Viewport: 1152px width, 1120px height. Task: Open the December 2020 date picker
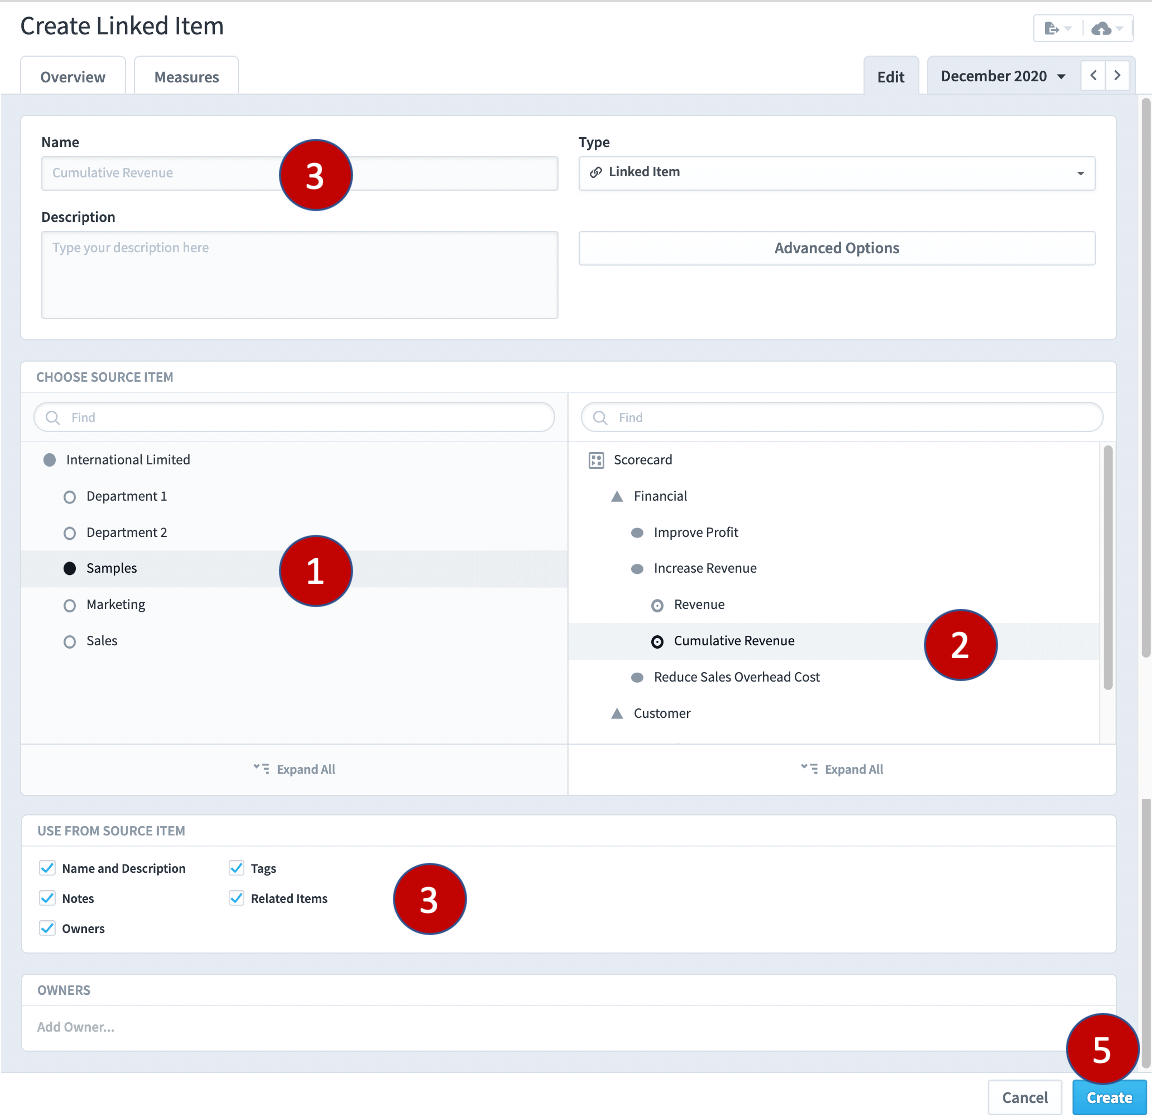1000,74
